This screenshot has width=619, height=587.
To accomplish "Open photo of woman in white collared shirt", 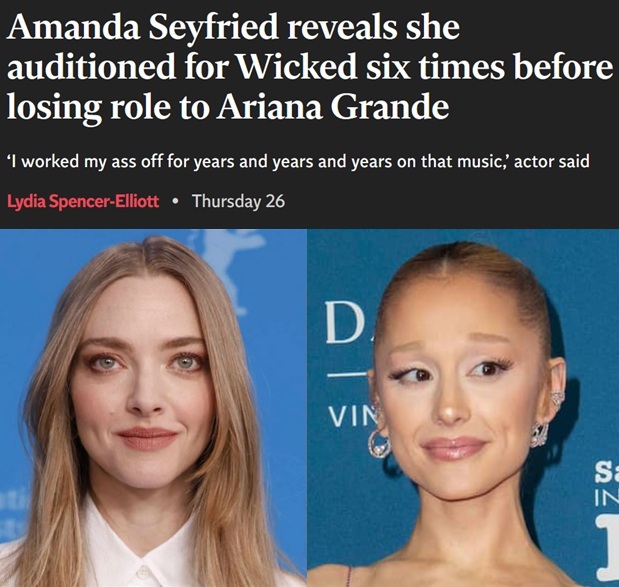I will [154, 408].
